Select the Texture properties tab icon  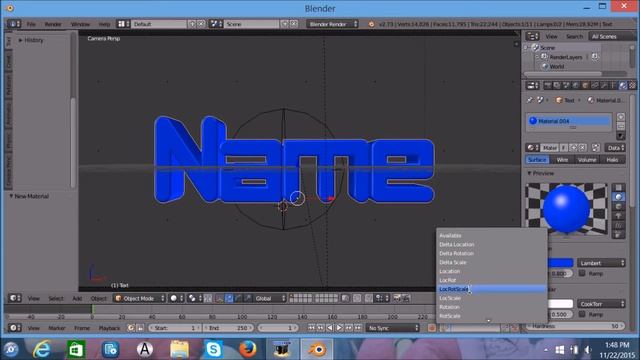point(632,85)
